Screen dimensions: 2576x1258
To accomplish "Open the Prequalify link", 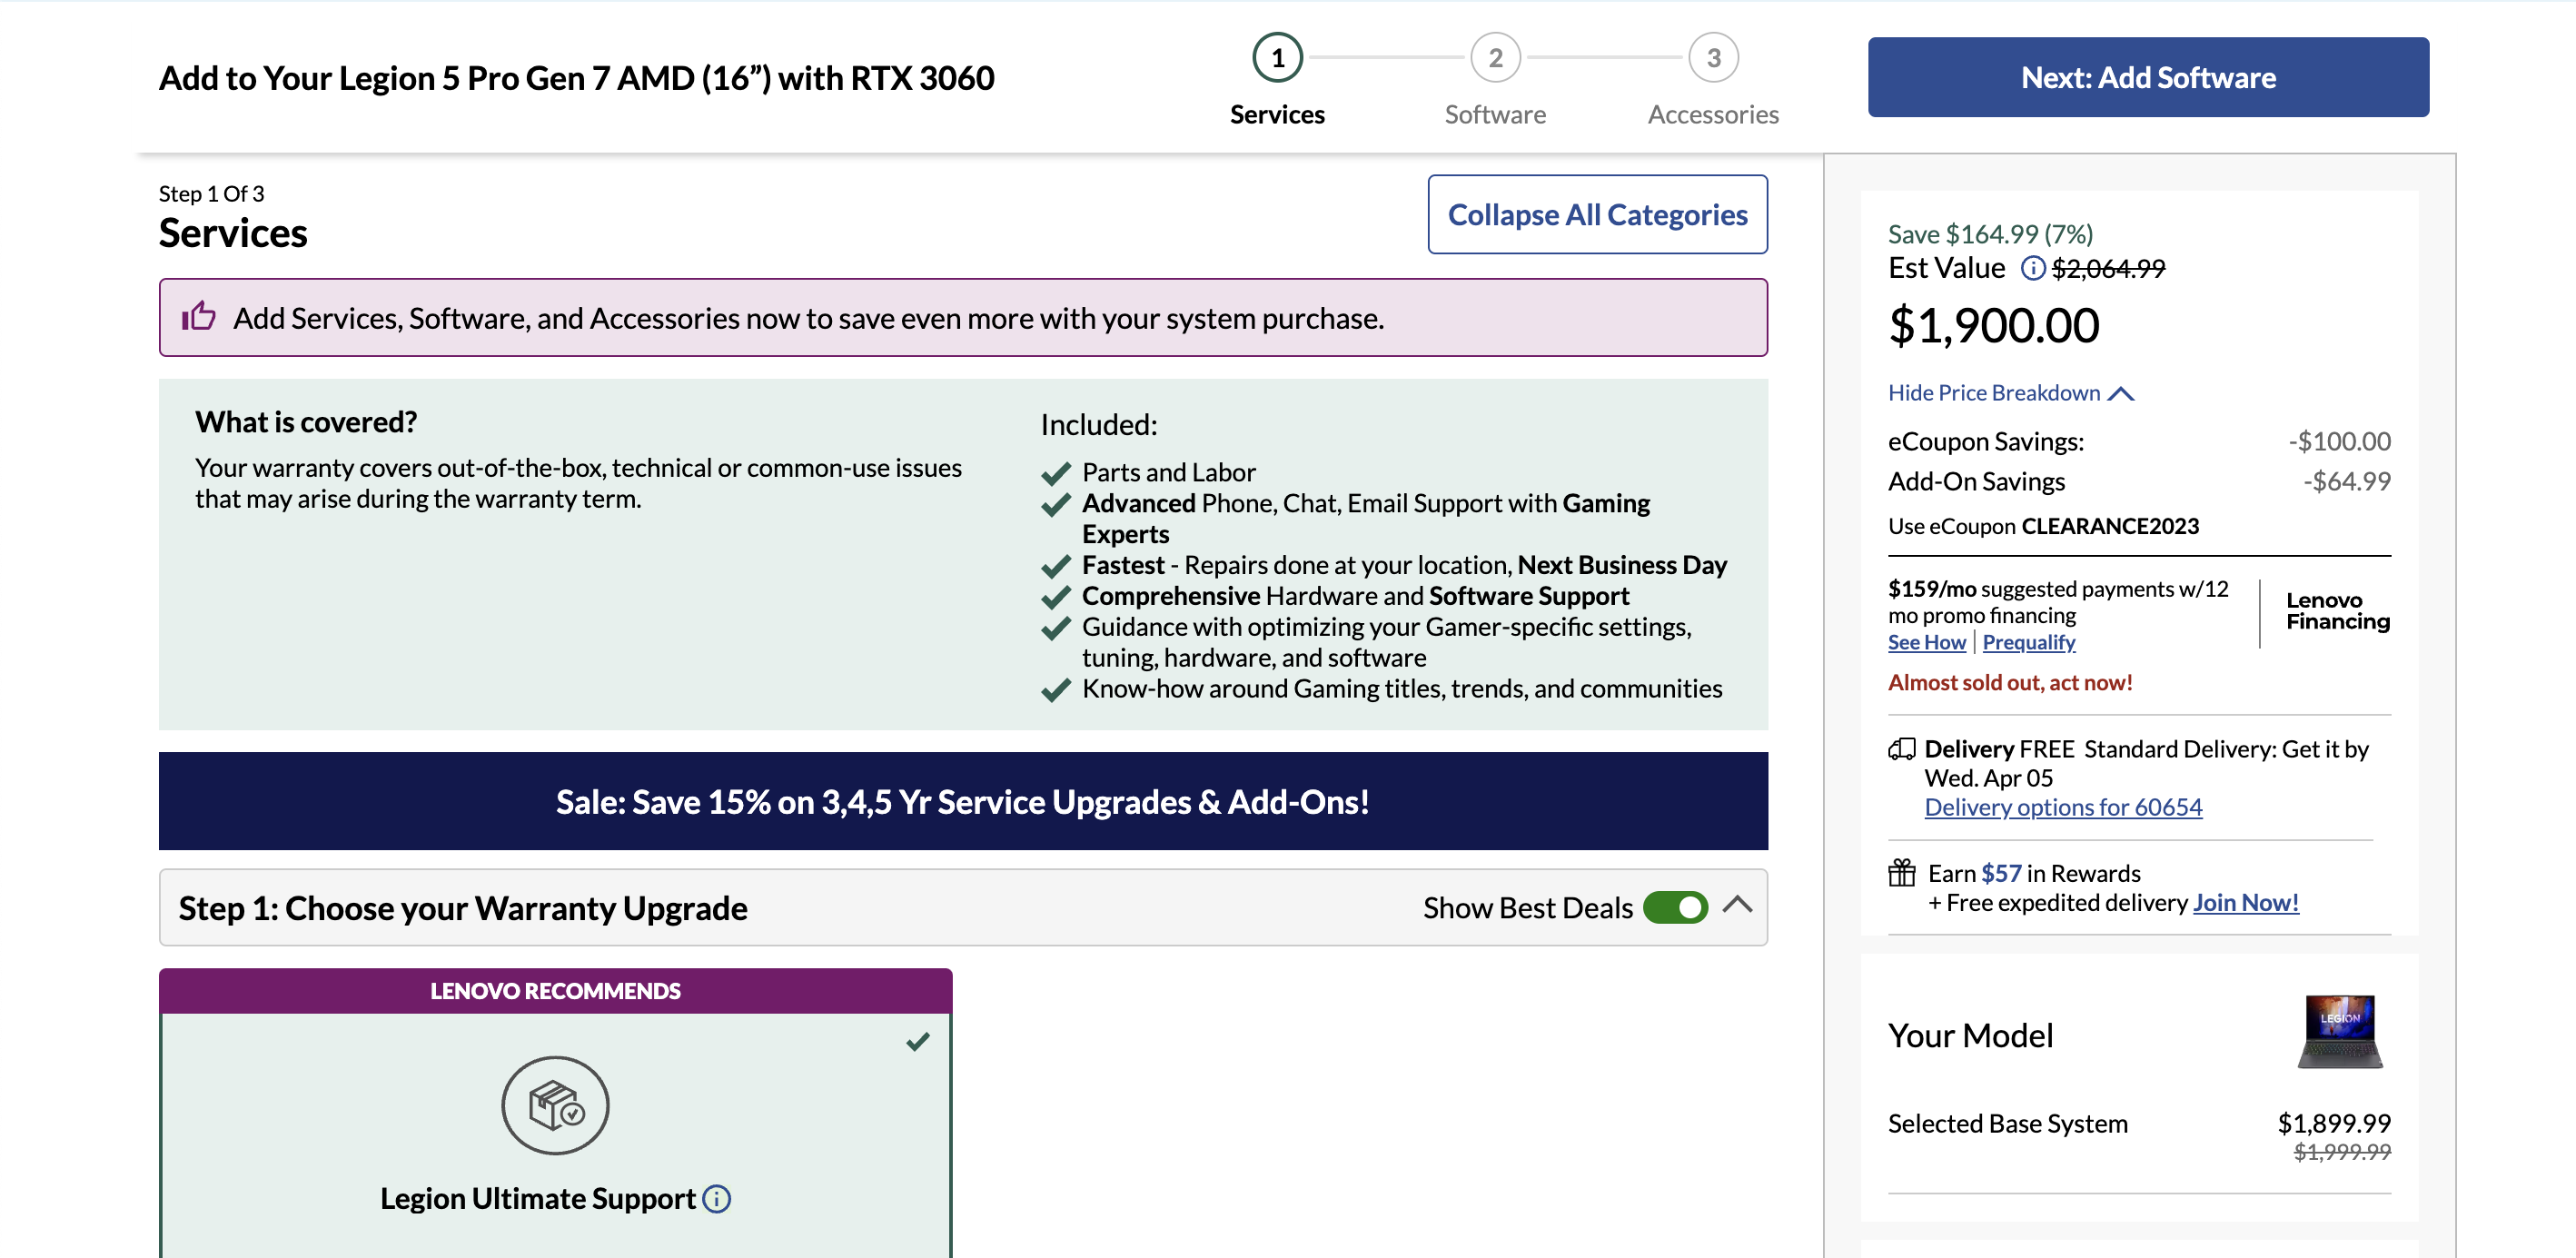I will pyautogui.click(x=2028, y=642).
